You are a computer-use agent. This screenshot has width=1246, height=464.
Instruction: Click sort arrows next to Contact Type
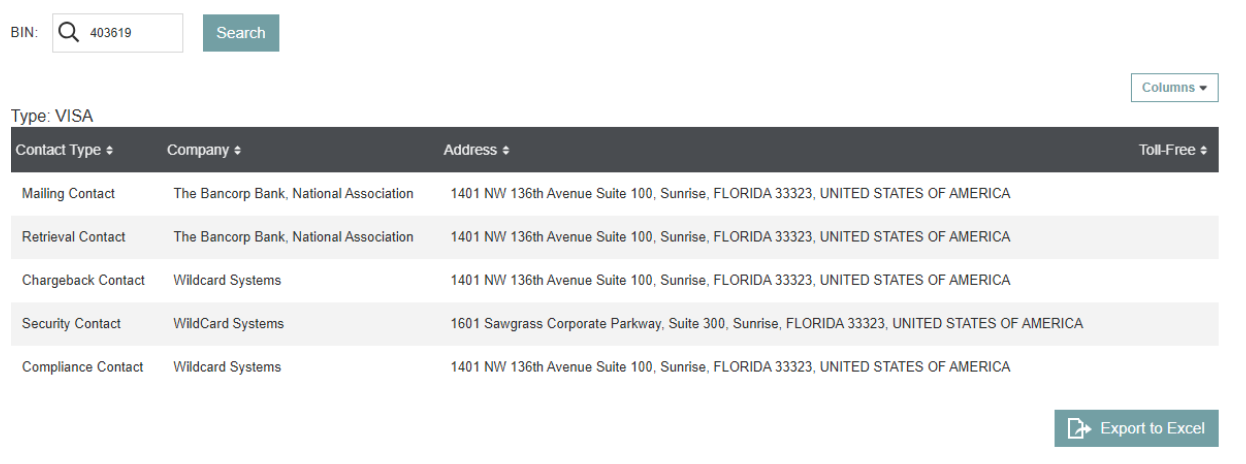coord(109,151)
